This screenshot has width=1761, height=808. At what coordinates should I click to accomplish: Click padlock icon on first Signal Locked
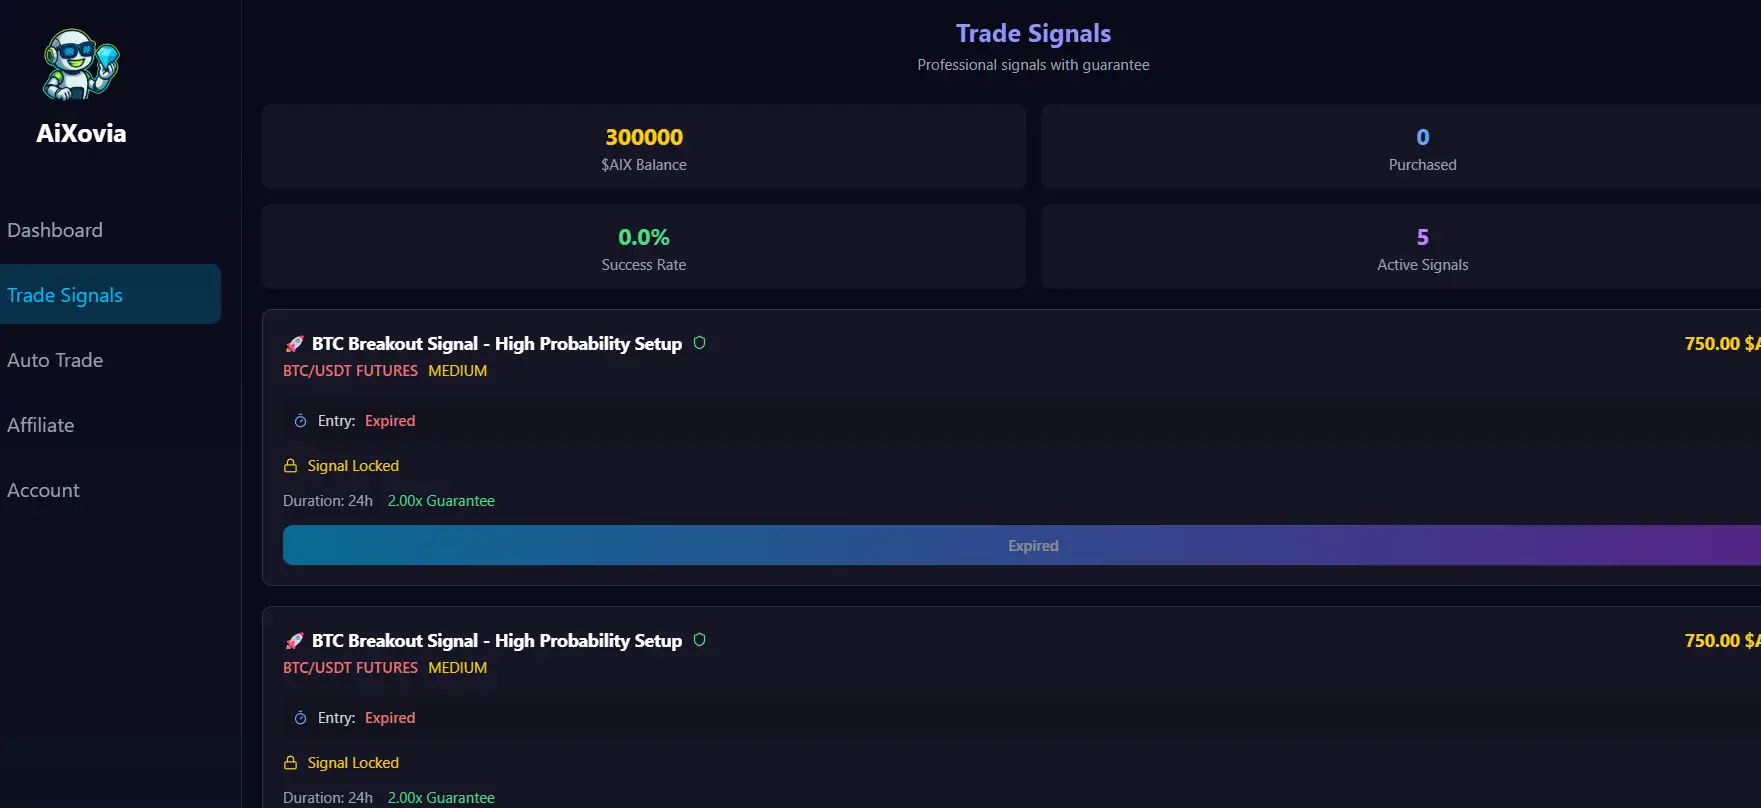[x=291, y=466]
